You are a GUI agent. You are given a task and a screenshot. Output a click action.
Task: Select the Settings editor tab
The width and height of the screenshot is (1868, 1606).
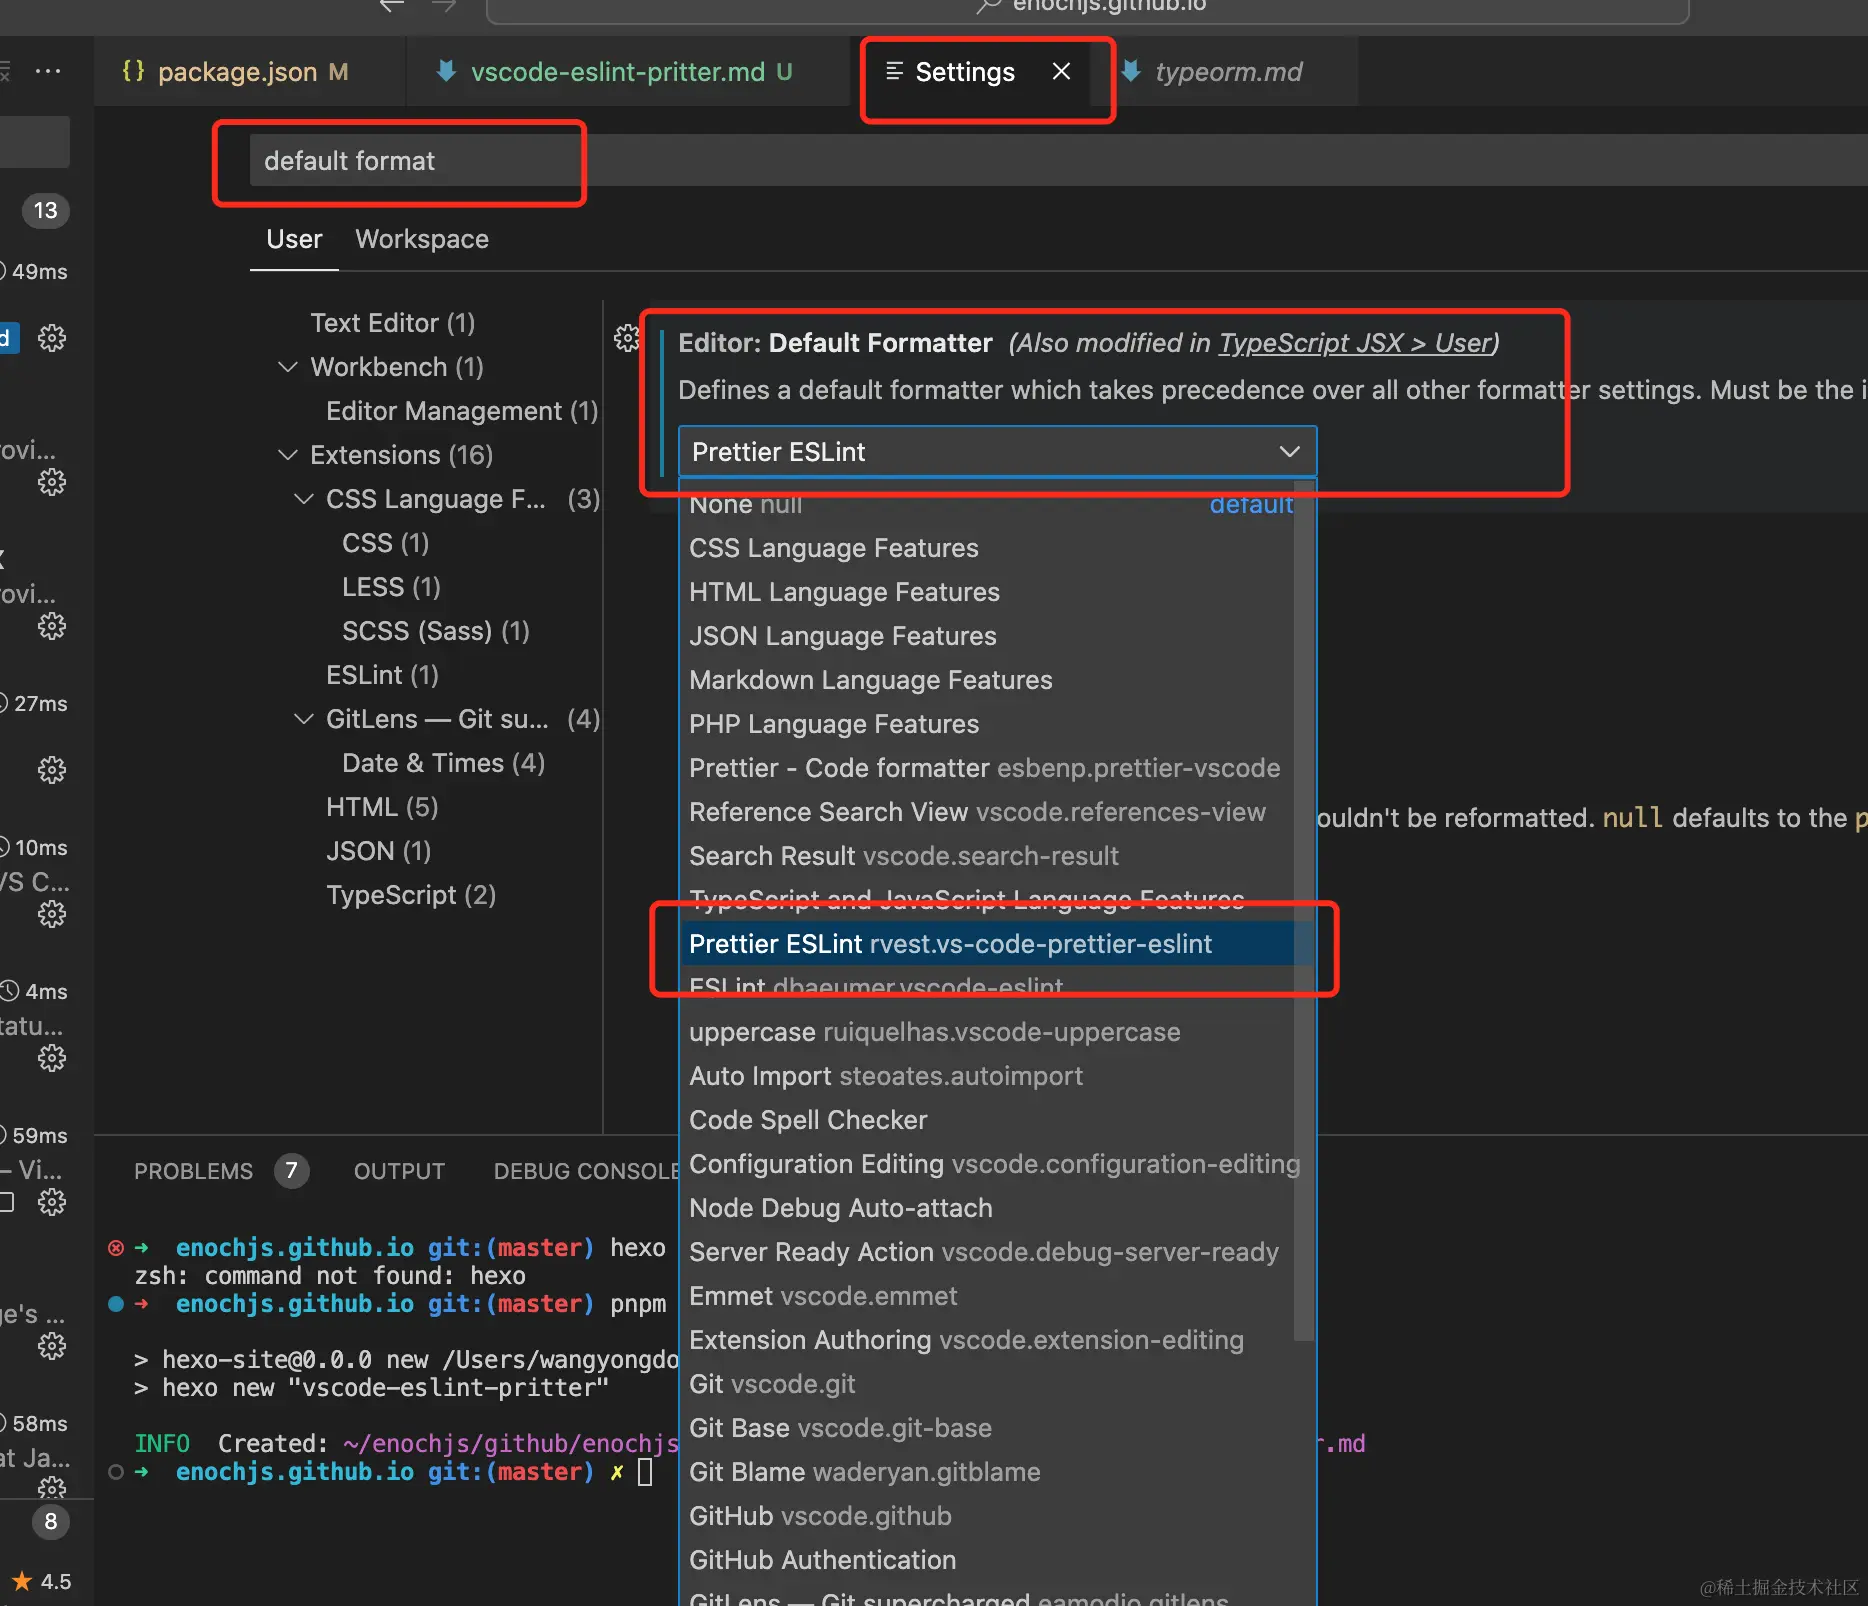point(965,72)
